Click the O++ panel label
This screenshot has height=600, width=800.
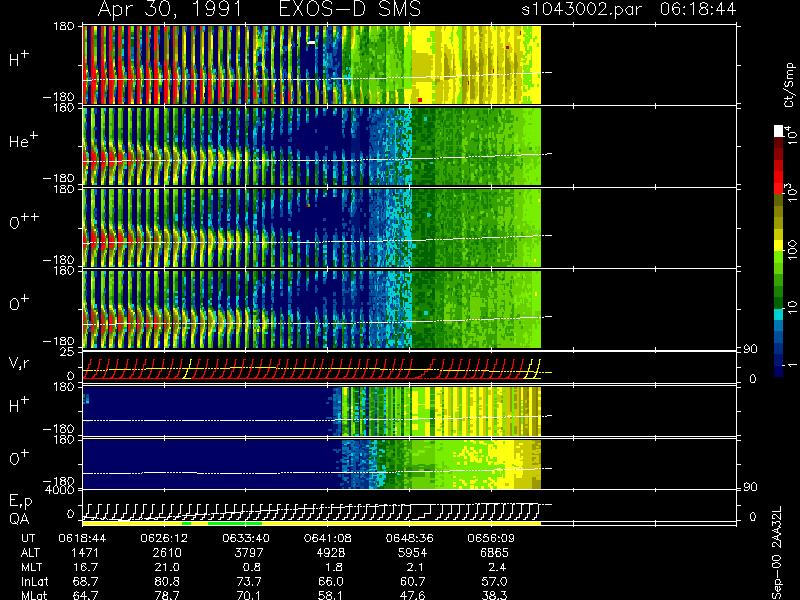pyautogui.click(x=24, y=221)
